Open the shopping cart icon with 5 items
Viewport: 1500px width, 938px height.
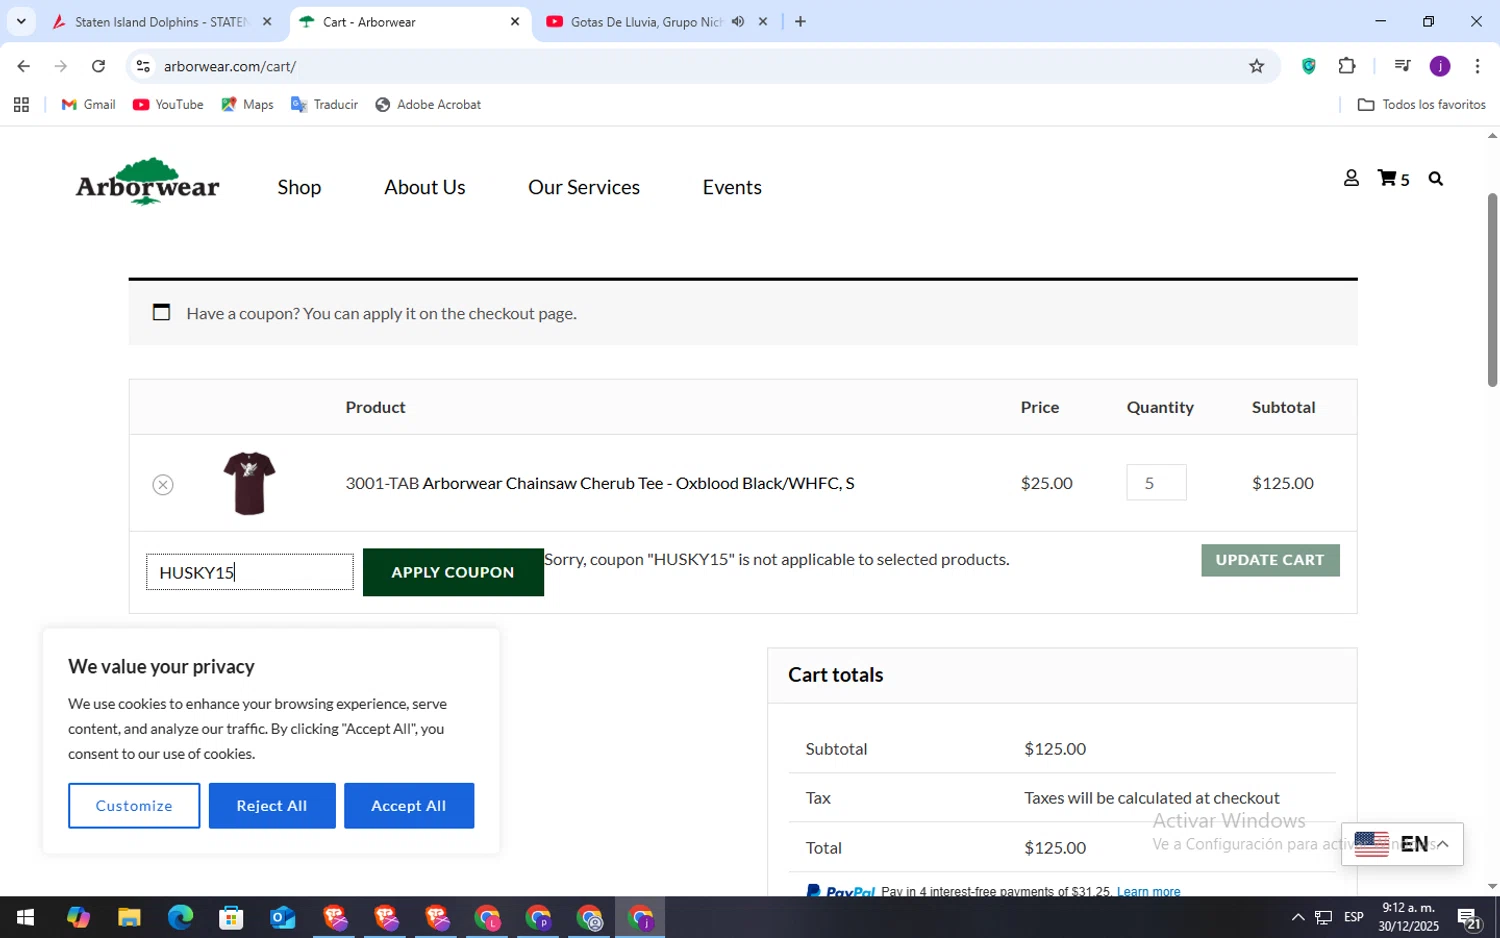tap(1393, 179)
